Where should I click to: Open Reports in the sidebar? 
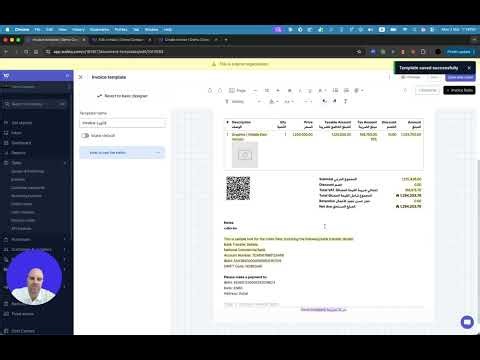18,153
